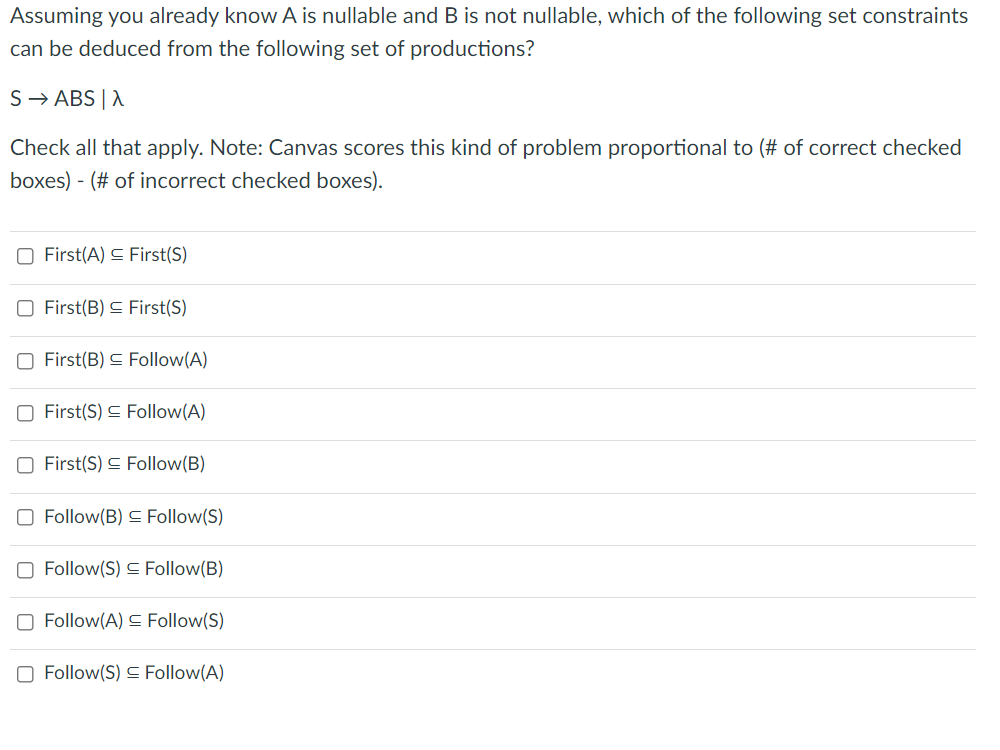Screen dimensions: 1000x750
Task: Click the Follow(S) ⊆ Follow(B) answer label text
Action: [x=134, y=569]
